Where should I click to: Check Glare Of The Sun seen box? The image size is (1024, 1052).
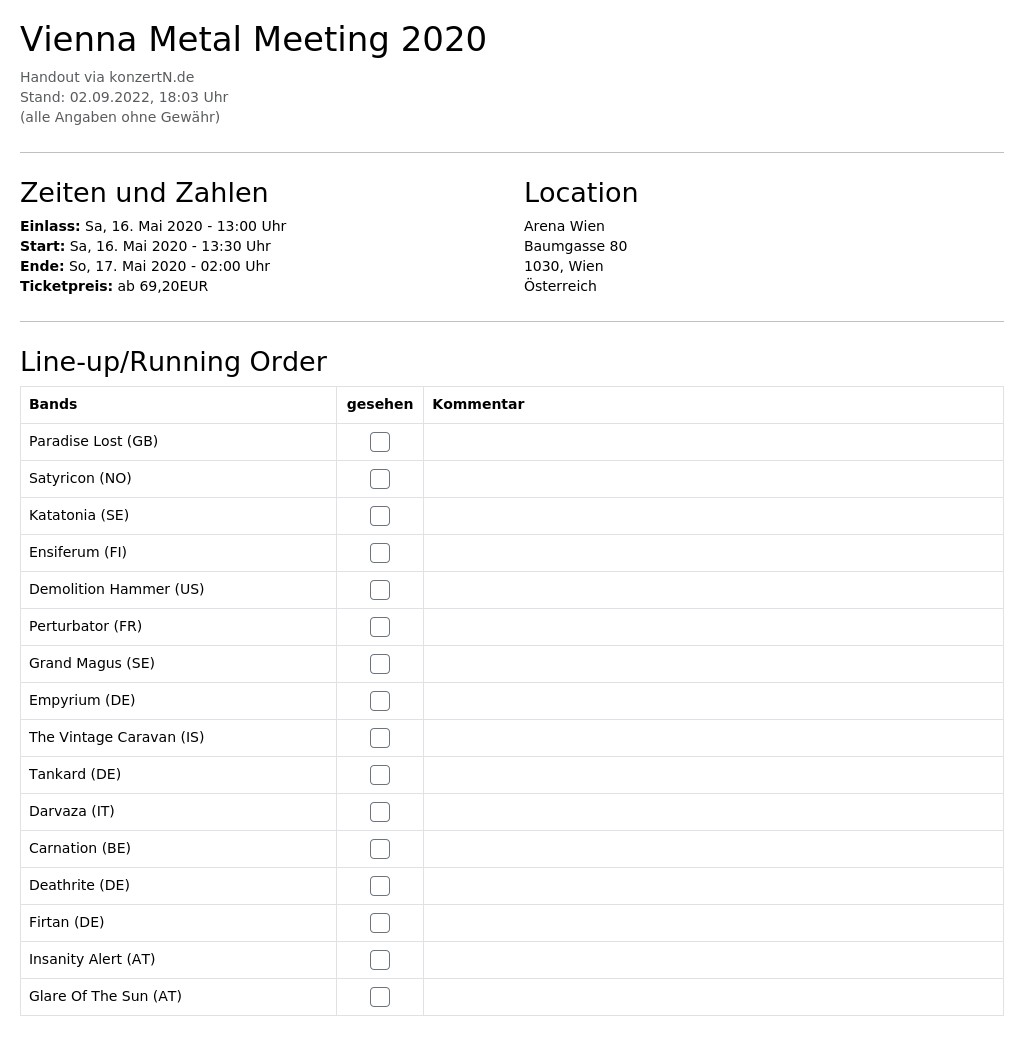click(x=380, y=997)
